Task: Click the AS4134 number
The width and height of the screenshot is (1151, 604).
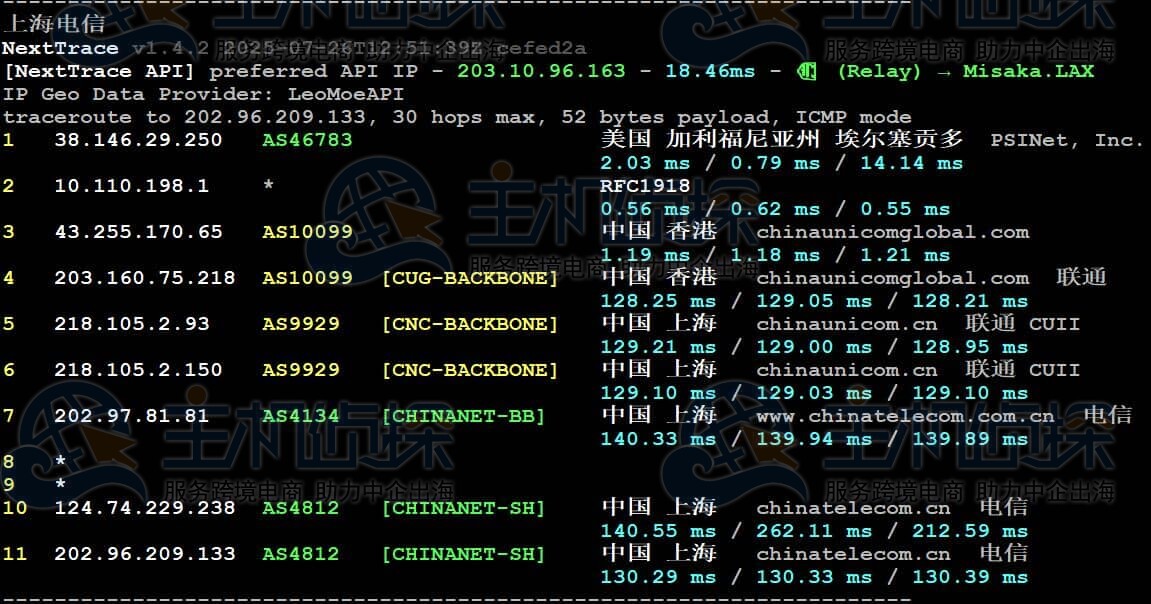Action: tap(301, 416)
